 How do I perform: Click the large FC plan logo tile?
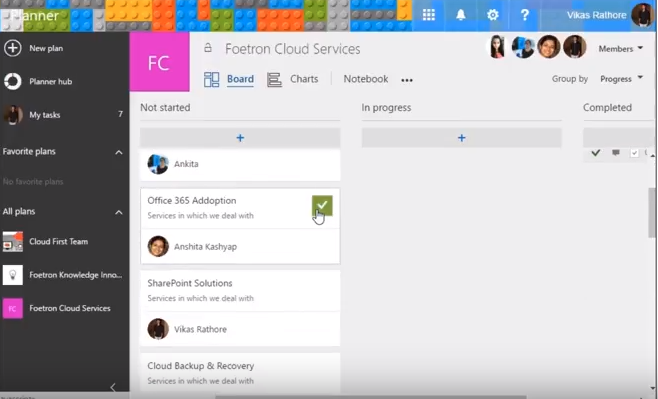click(159, 62)
